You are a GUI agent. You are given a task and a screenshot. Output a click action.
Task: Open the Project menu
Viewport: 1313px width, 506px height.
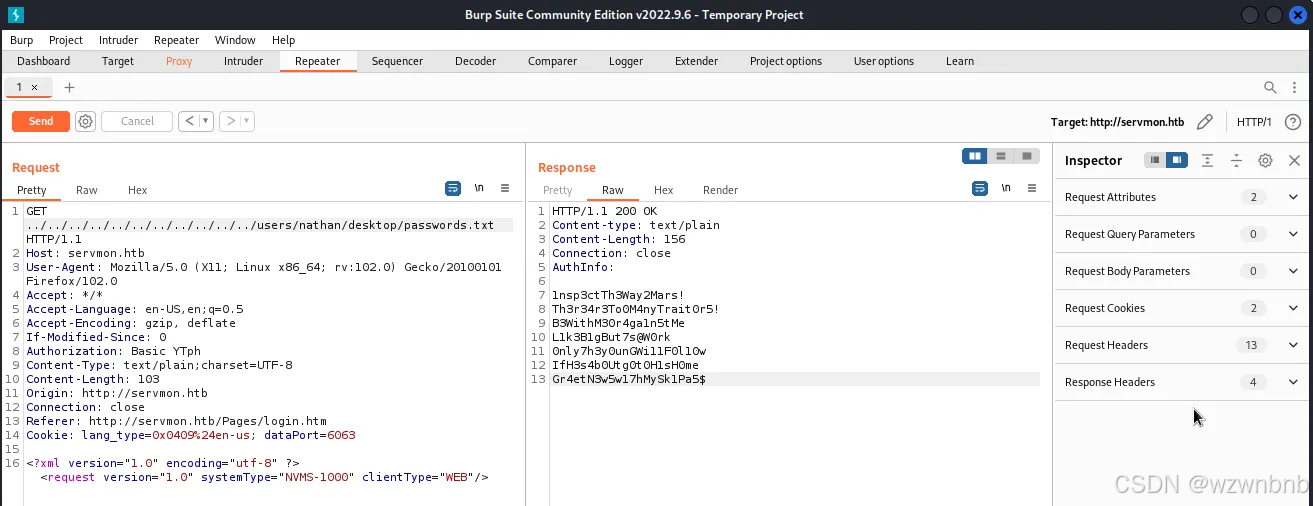click(66, 40)
